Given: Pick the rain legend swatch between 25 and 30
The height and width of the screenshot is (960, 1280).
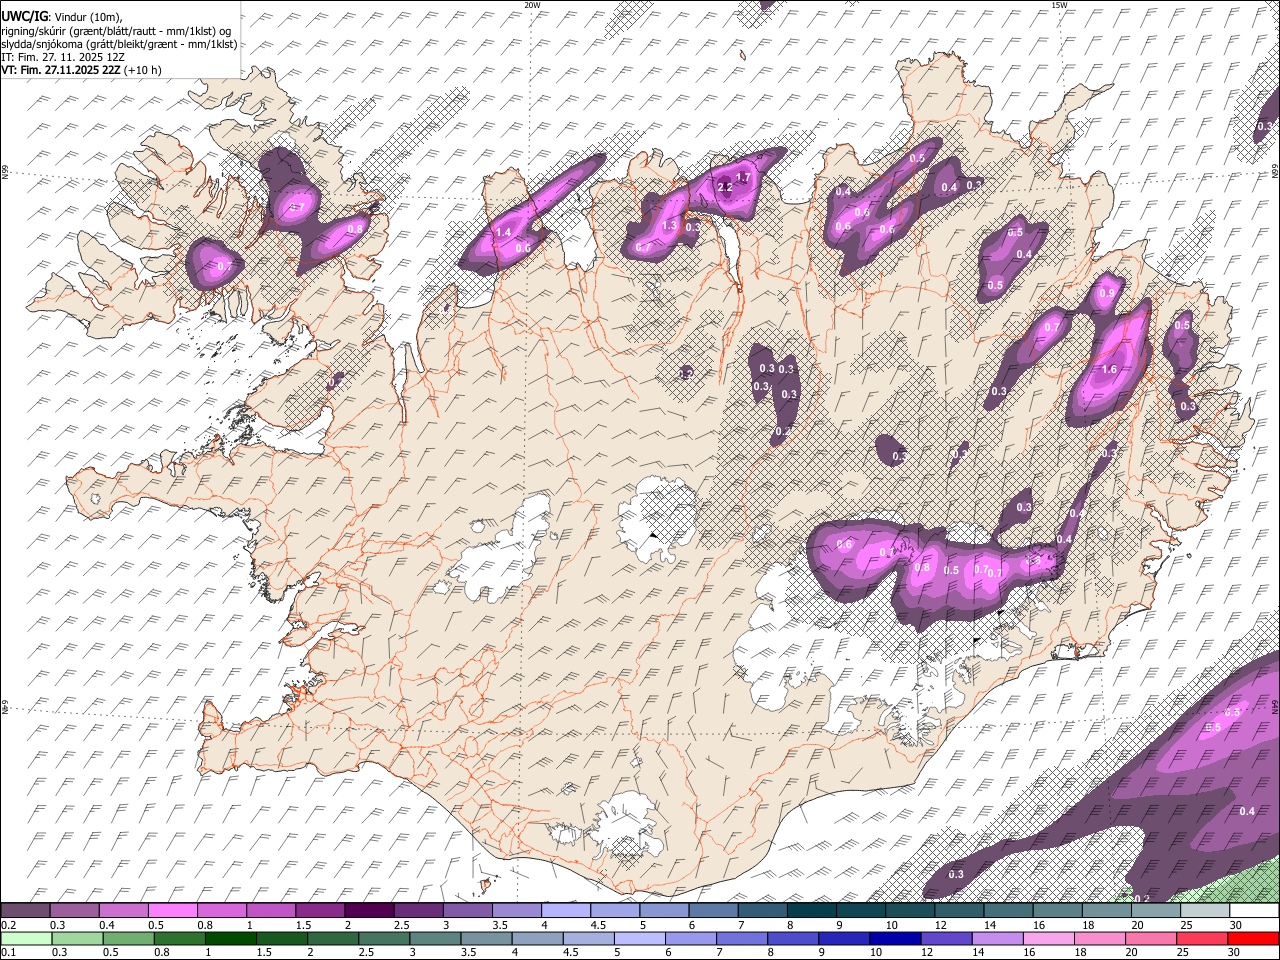Looking at the screenshot, I should [x=1202, y=938].
